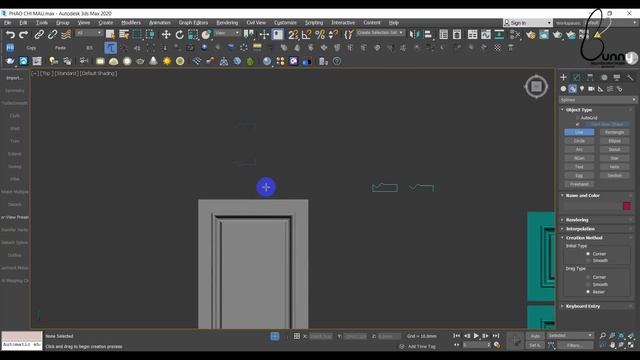Toggle the Angle Snap icon
Viewport: 640px width, 360px height.
point(306,35)
